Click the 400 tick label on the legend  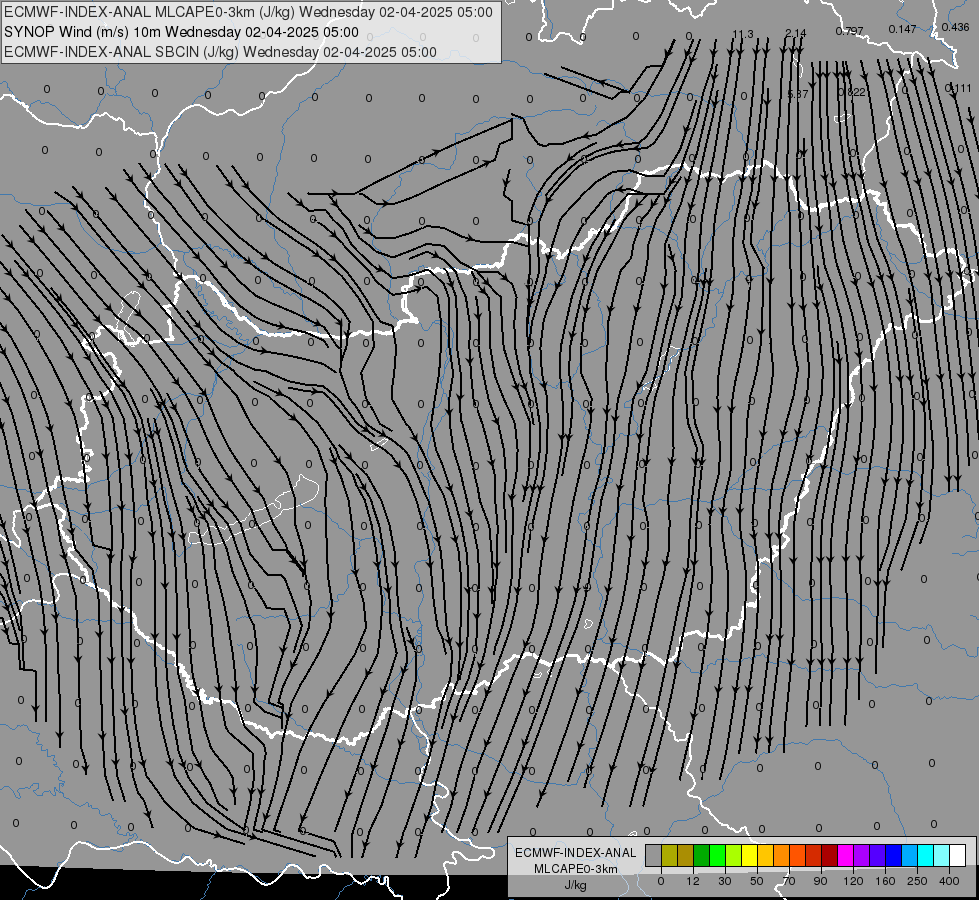(949, 881)
